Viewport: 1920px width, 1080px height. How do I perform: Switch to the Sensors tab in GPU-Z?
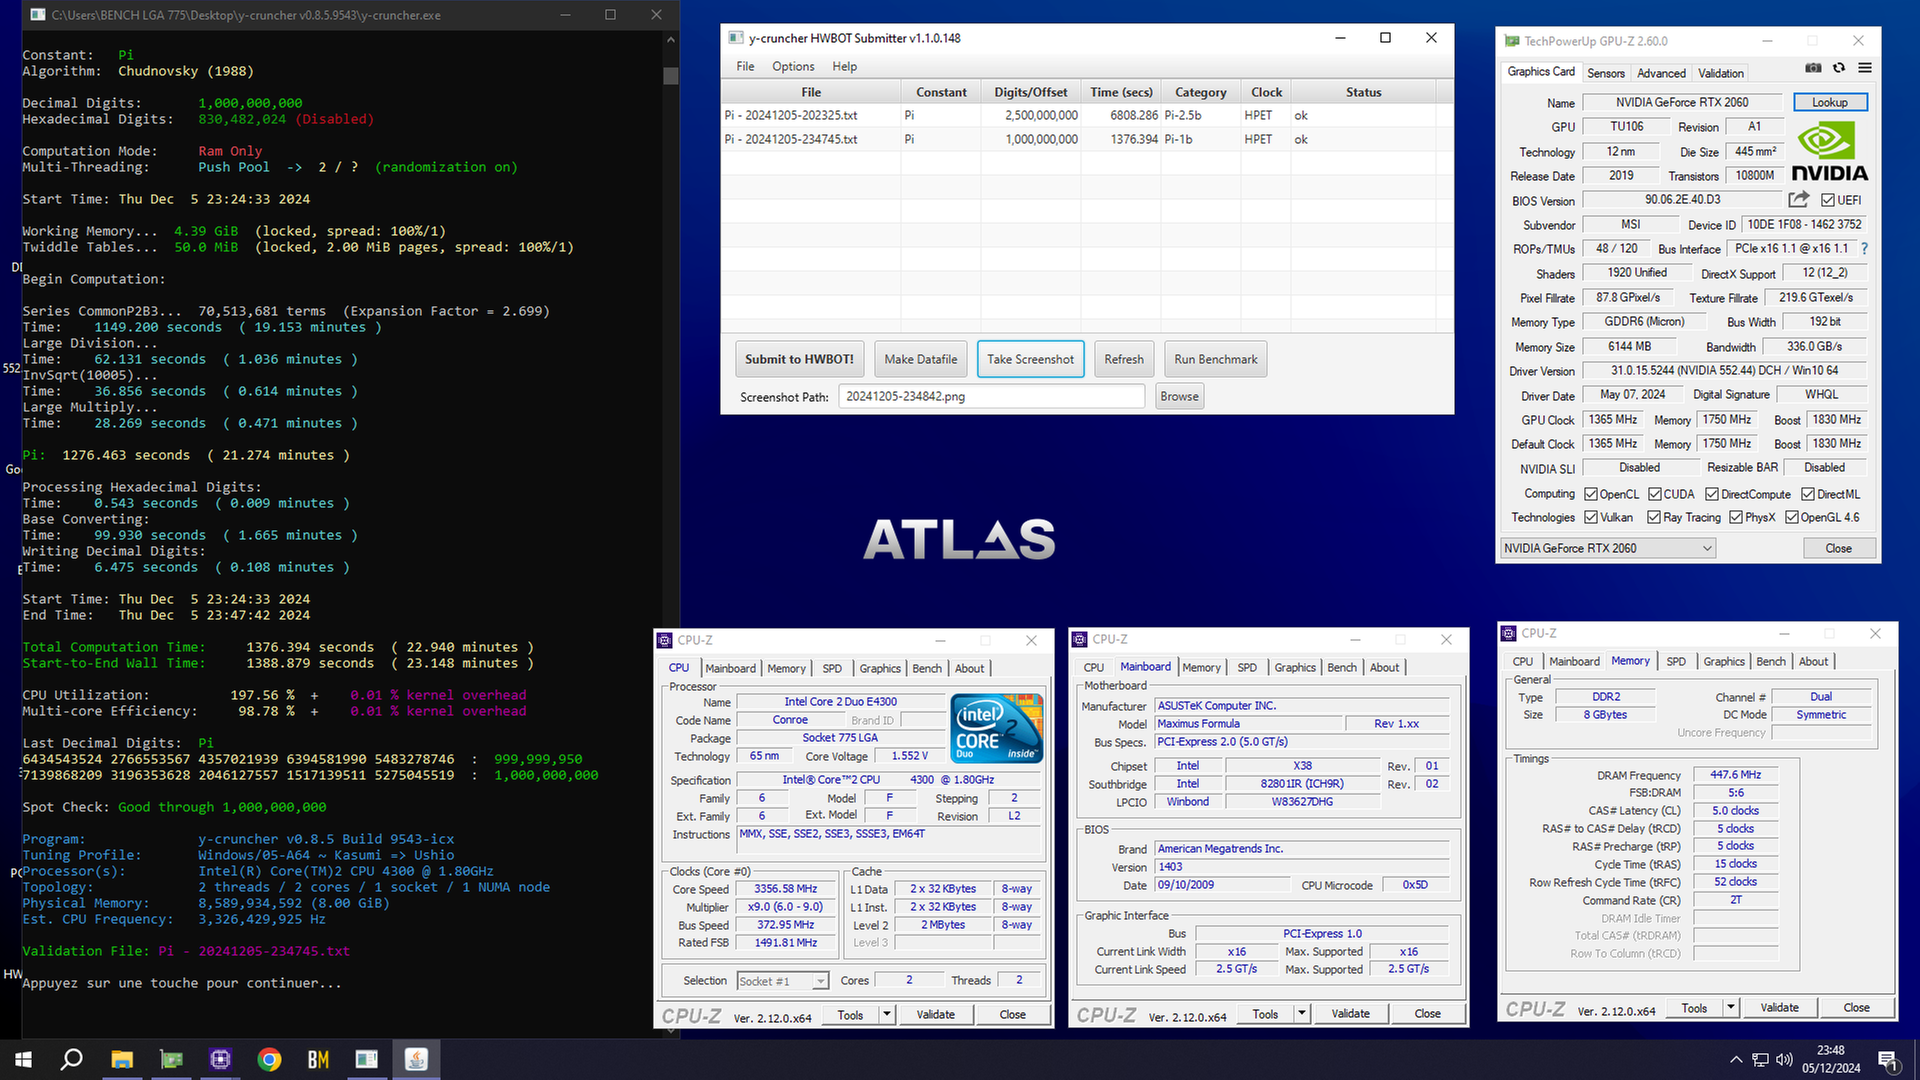click(x=1606, y=73)
